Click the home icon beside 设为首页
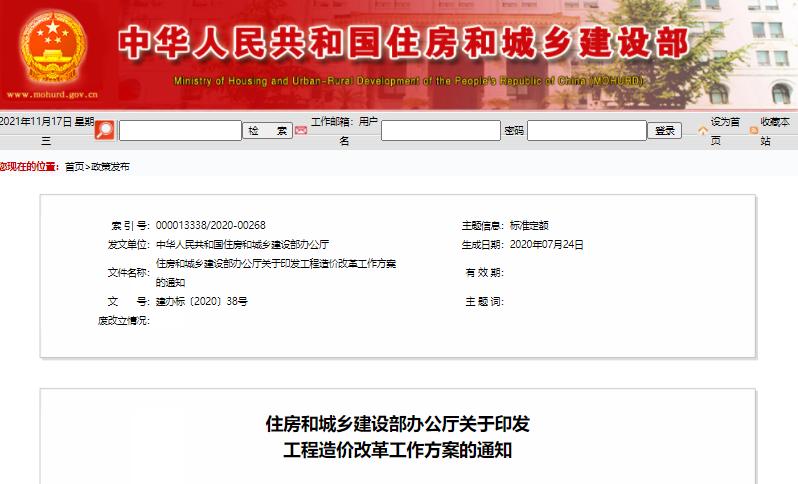Viewport: 798px width, 484px height. click(703, 131)
